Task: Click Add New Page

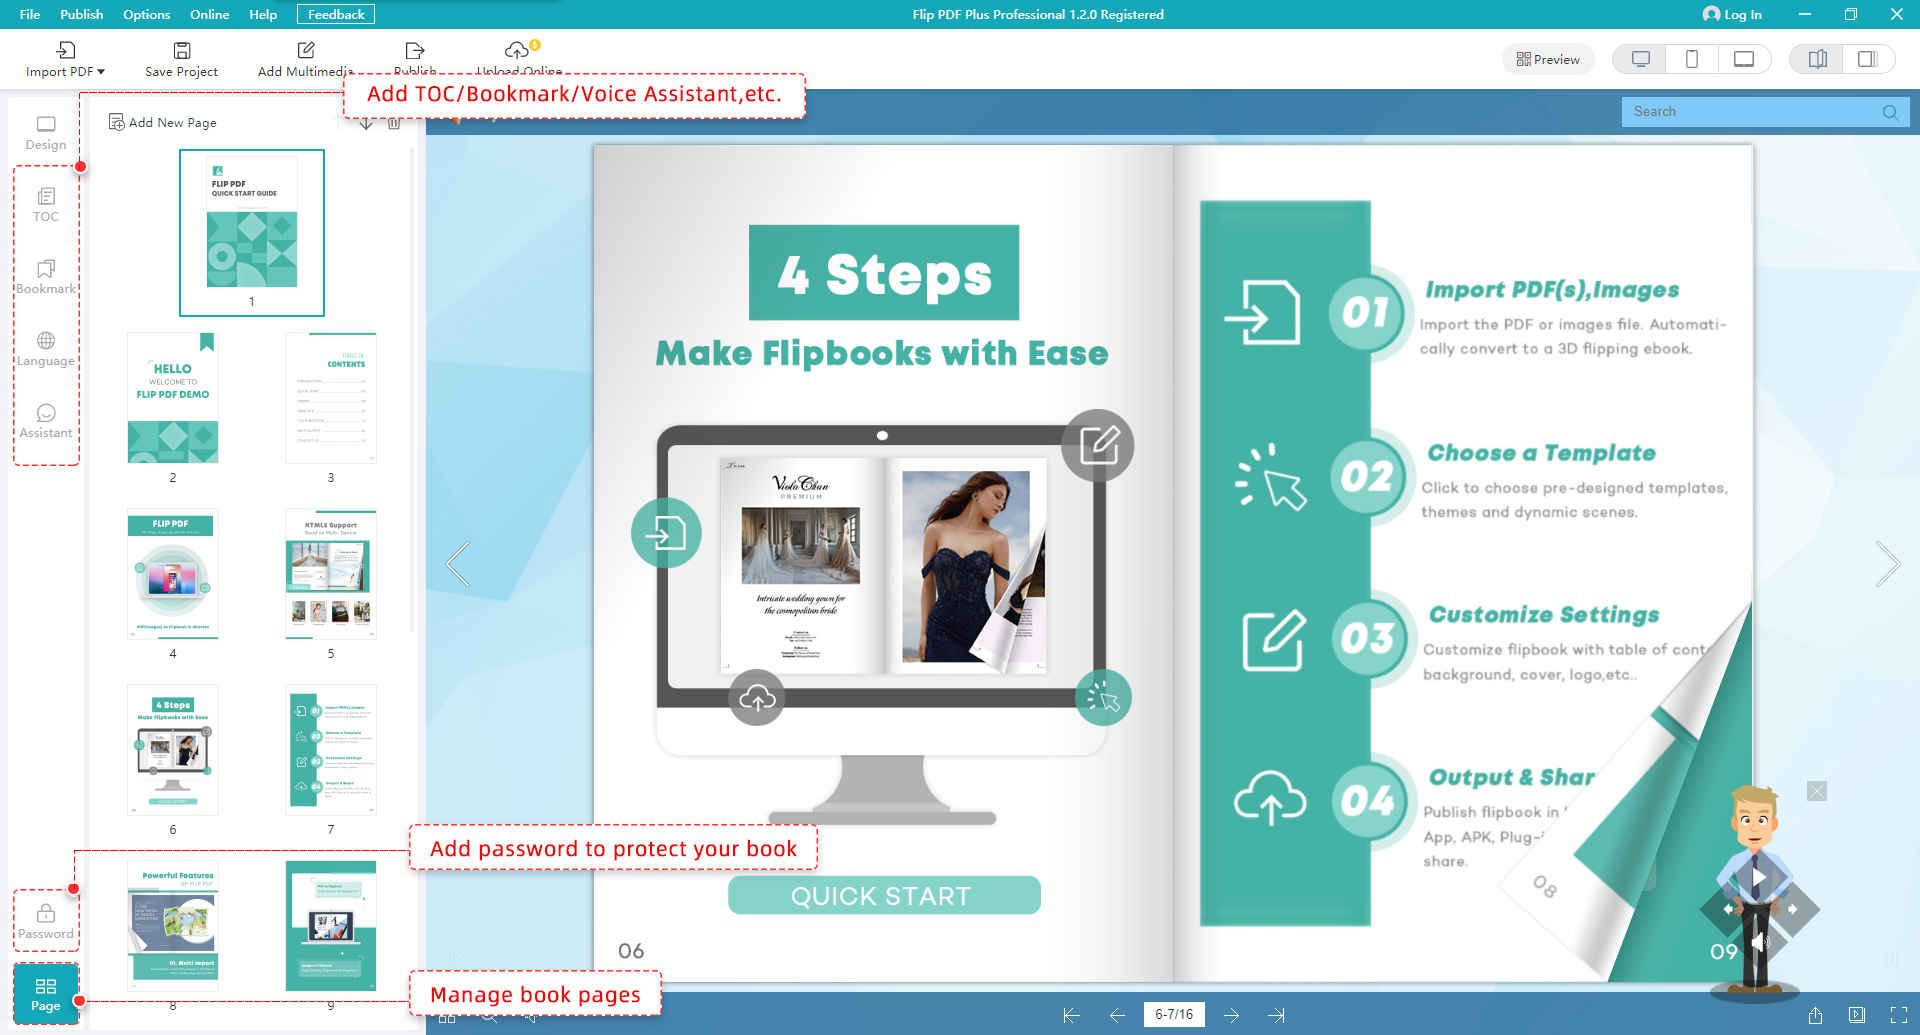Action: click(x=162, y=122)
